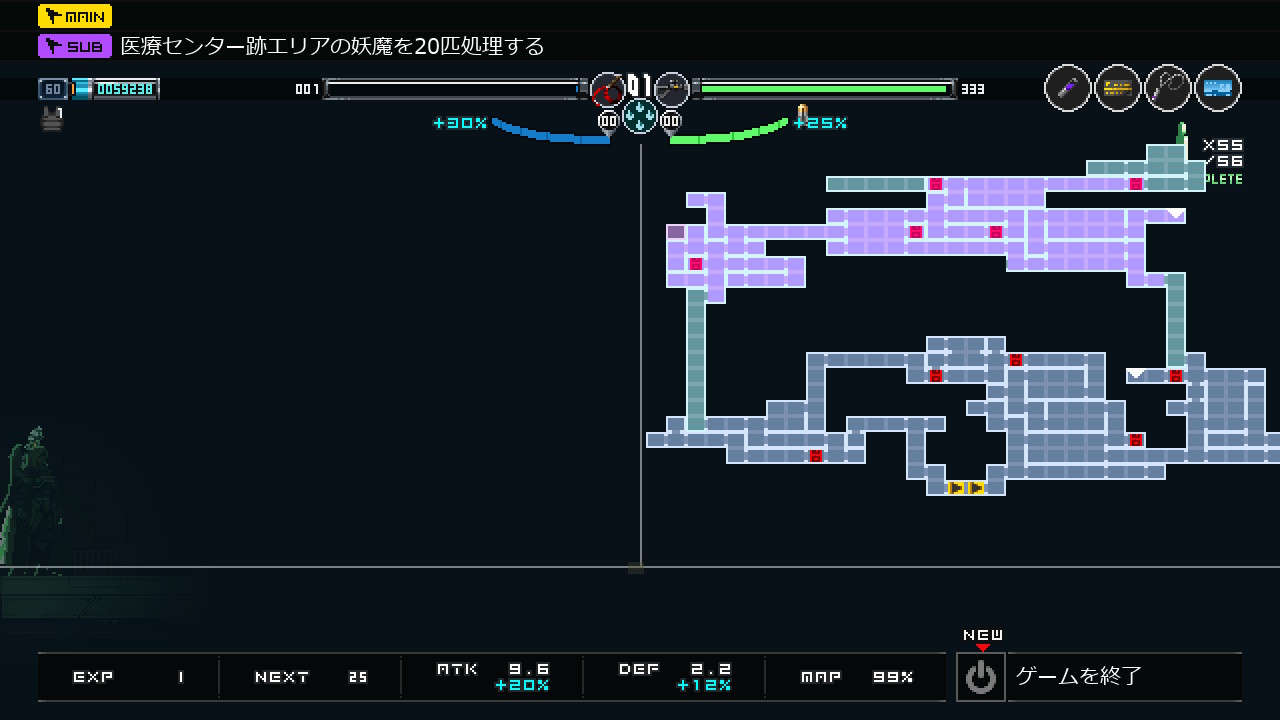1280x720 pixels.
Task: Click the dark purple current-room square
Action: [676, 232]
